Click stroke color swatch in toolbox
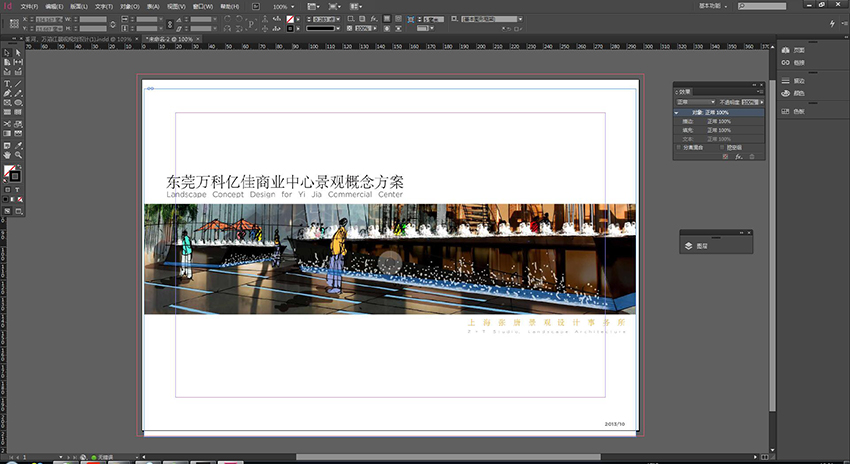Viewport: 850px width, 464px height. click(15, 176)
